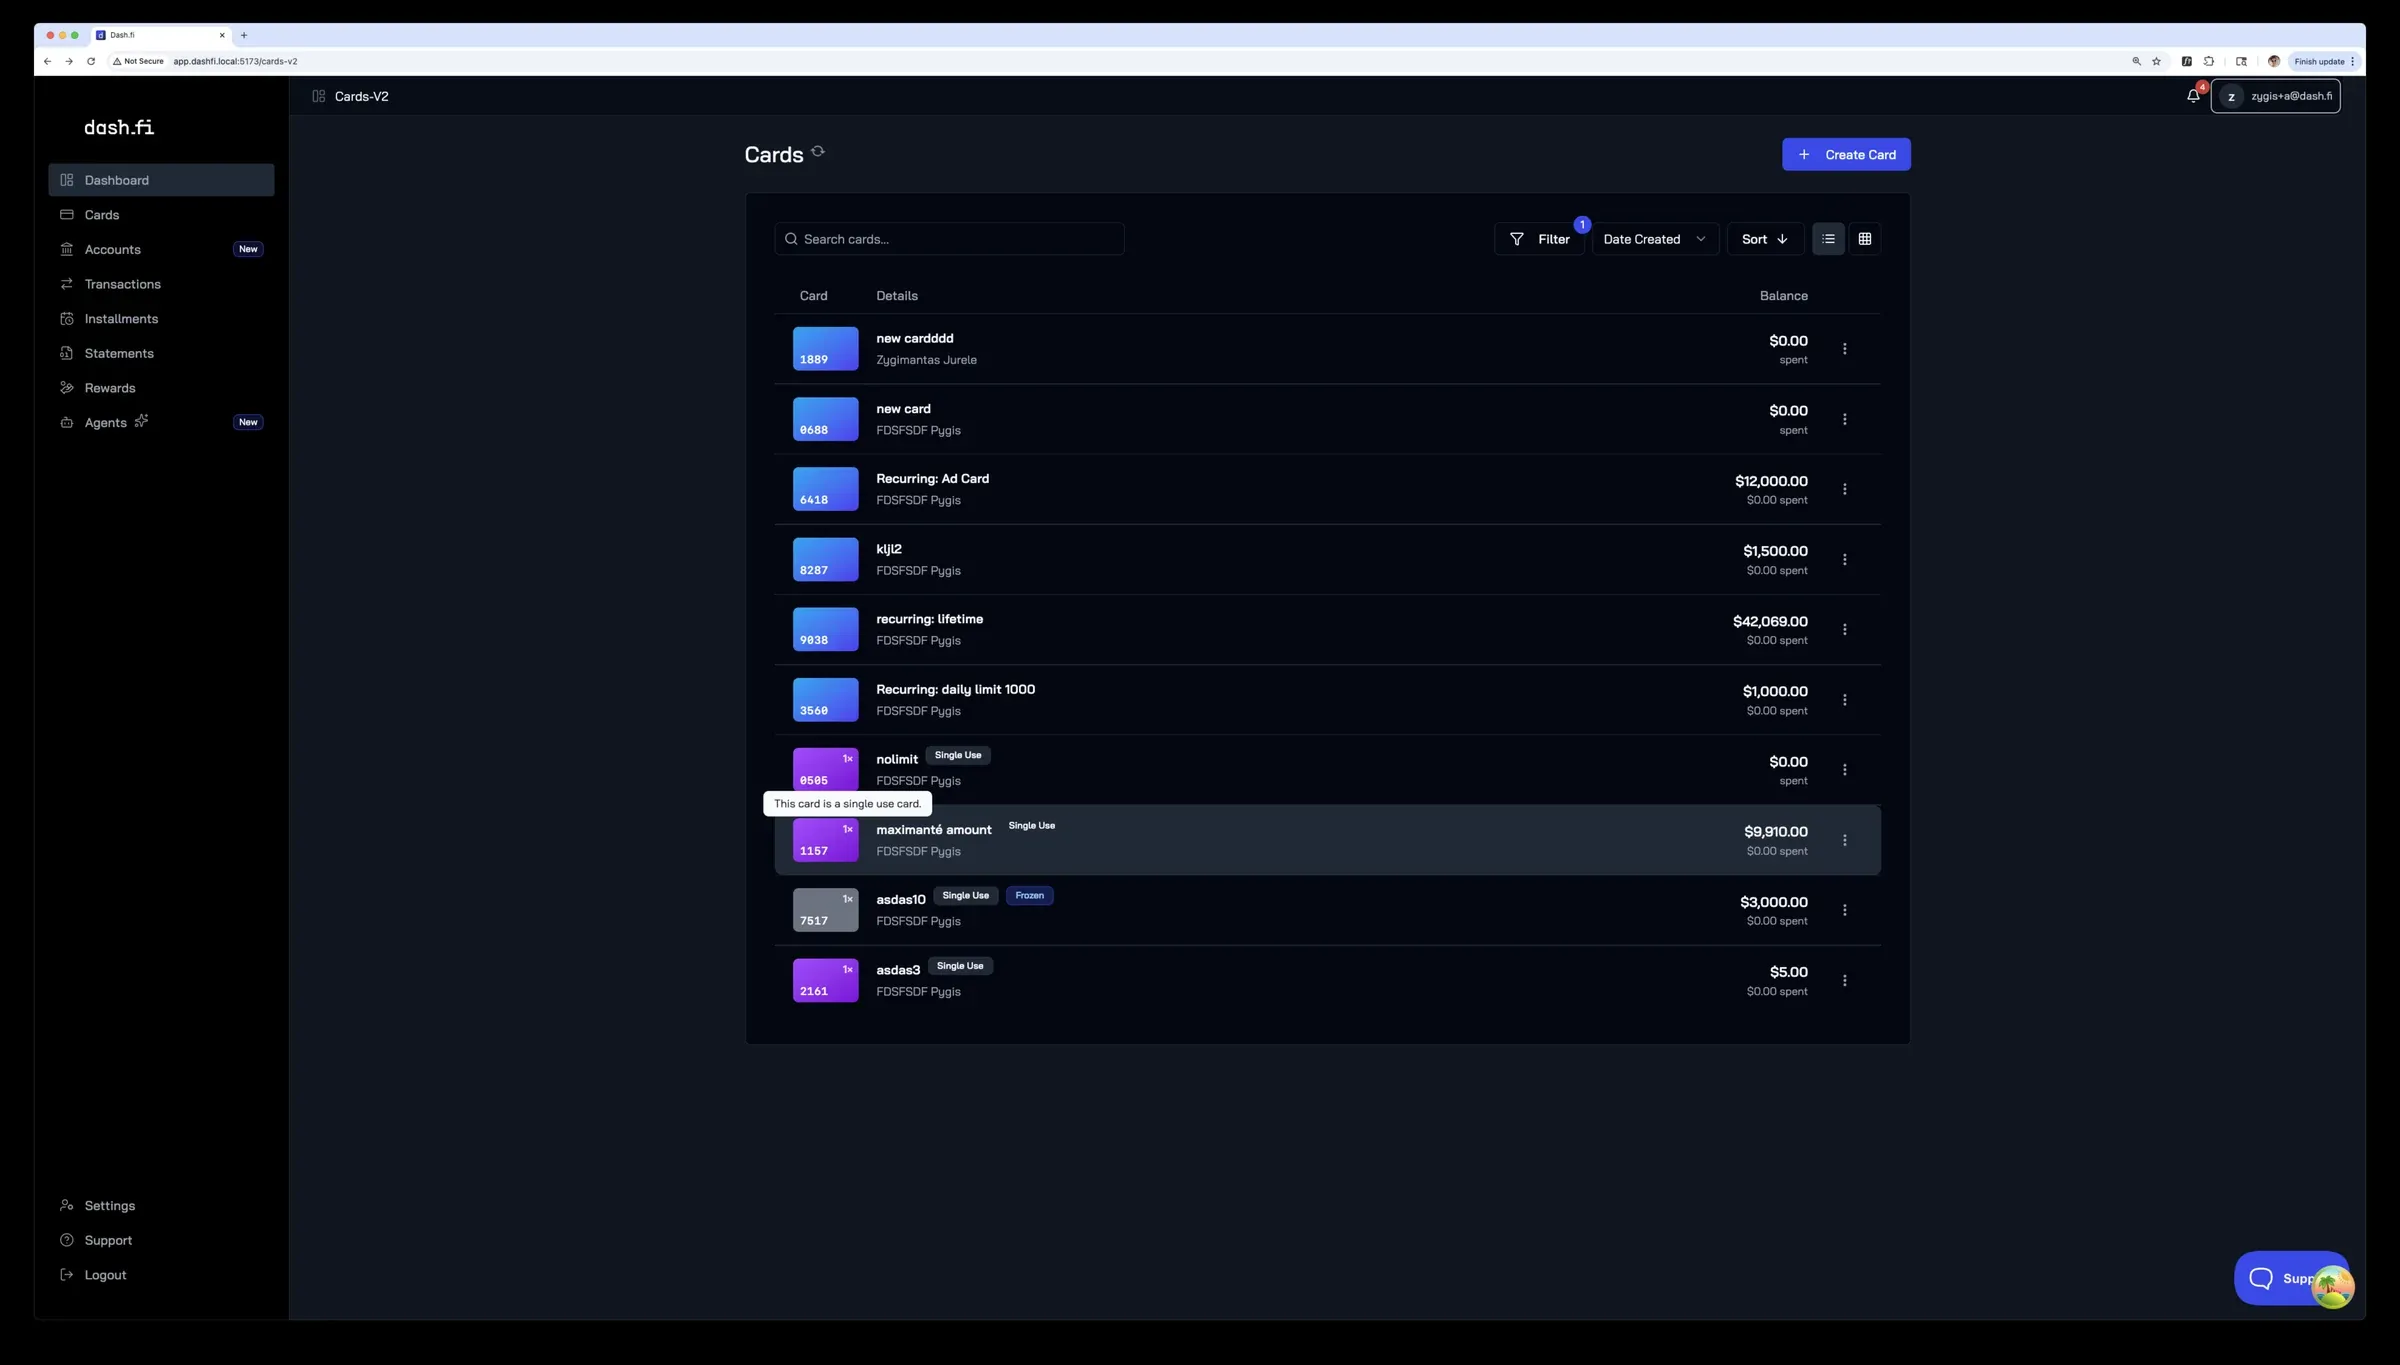This screenshot has height=1365, width=2400.
Task: Open options menu for Recurring: Ad Card
Action: pyautogui.click(x=1844, y=489)
